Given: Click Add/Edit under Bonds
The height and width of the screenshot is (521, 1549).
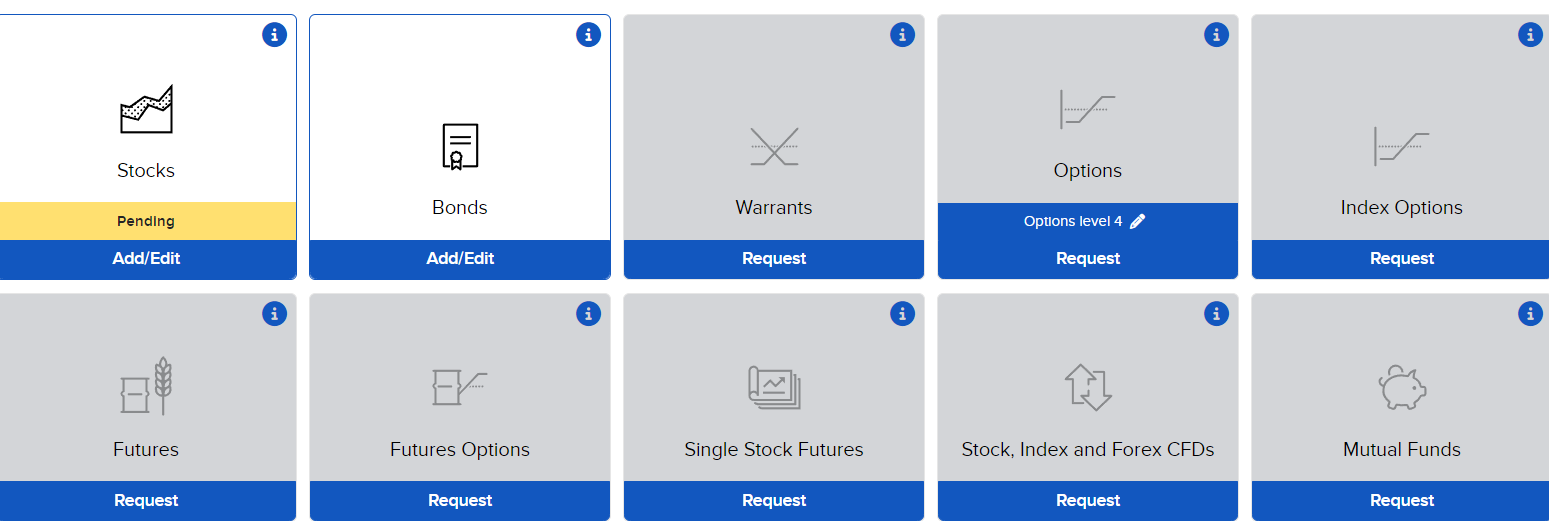Looking at the screenshot, I should point(460,259).
